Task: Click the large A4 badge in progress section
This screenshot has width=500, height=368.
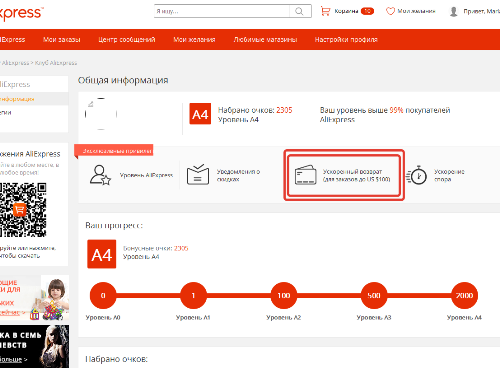Action: coord(102,254)
